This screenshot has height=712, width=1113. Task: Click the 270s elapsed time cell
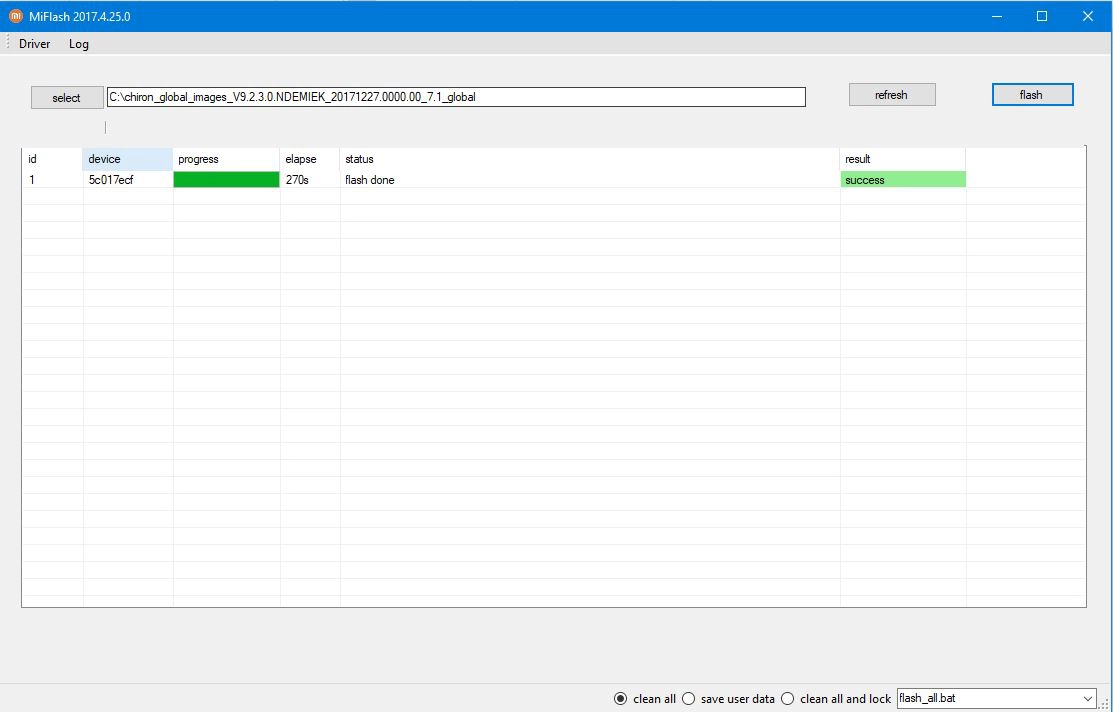coord(310,180)
